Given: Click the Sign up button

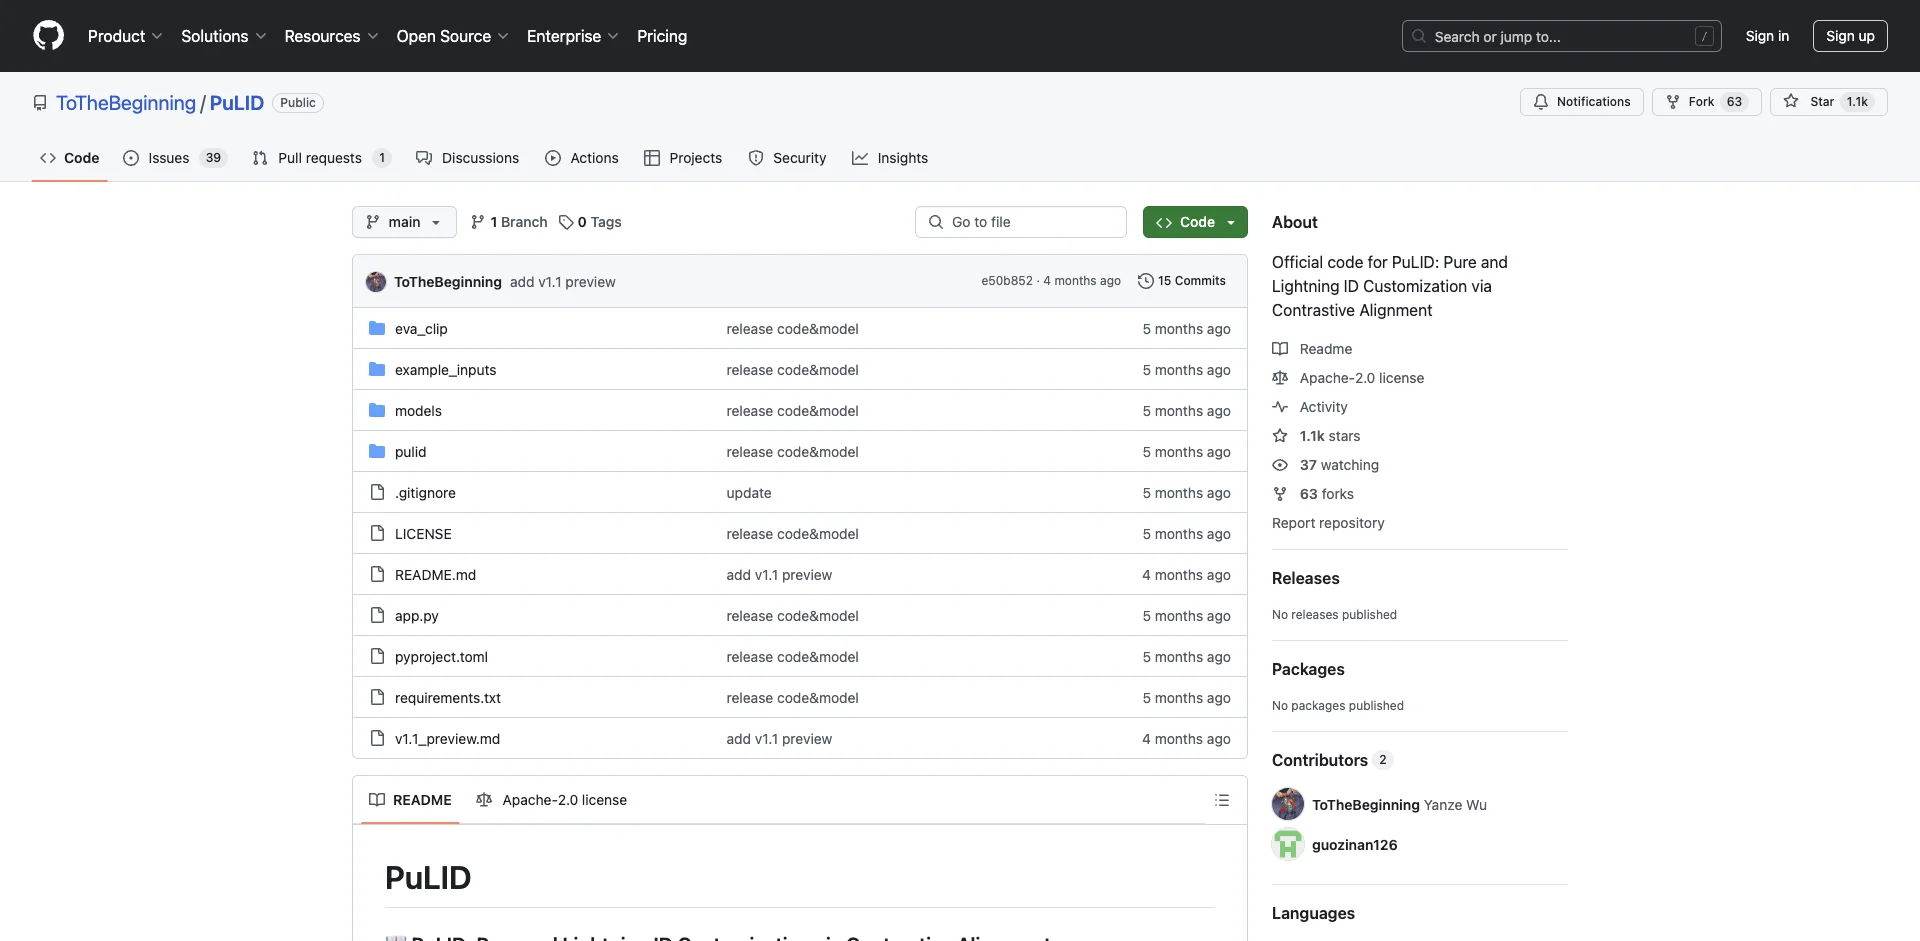Looking at the screenshot, I should tap(1850, 36).
